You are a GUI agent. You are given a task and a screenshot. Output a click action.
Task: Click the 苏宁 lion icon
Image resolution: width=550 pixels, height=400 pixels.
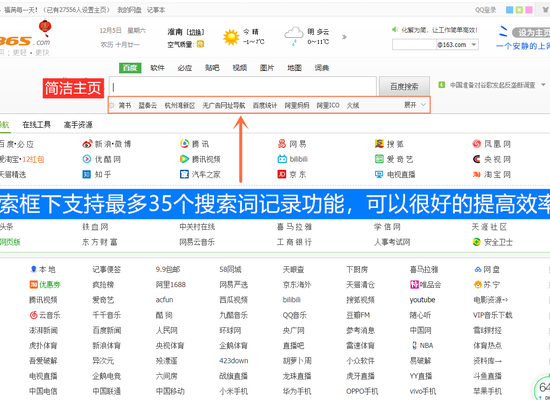coord(478,285)
